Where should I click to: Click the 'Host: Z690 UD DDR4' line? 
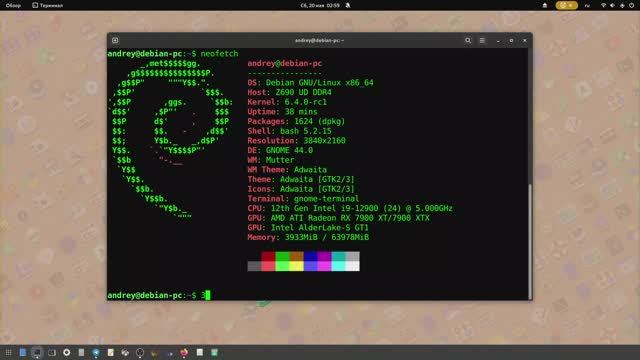[x=289, y=92]
